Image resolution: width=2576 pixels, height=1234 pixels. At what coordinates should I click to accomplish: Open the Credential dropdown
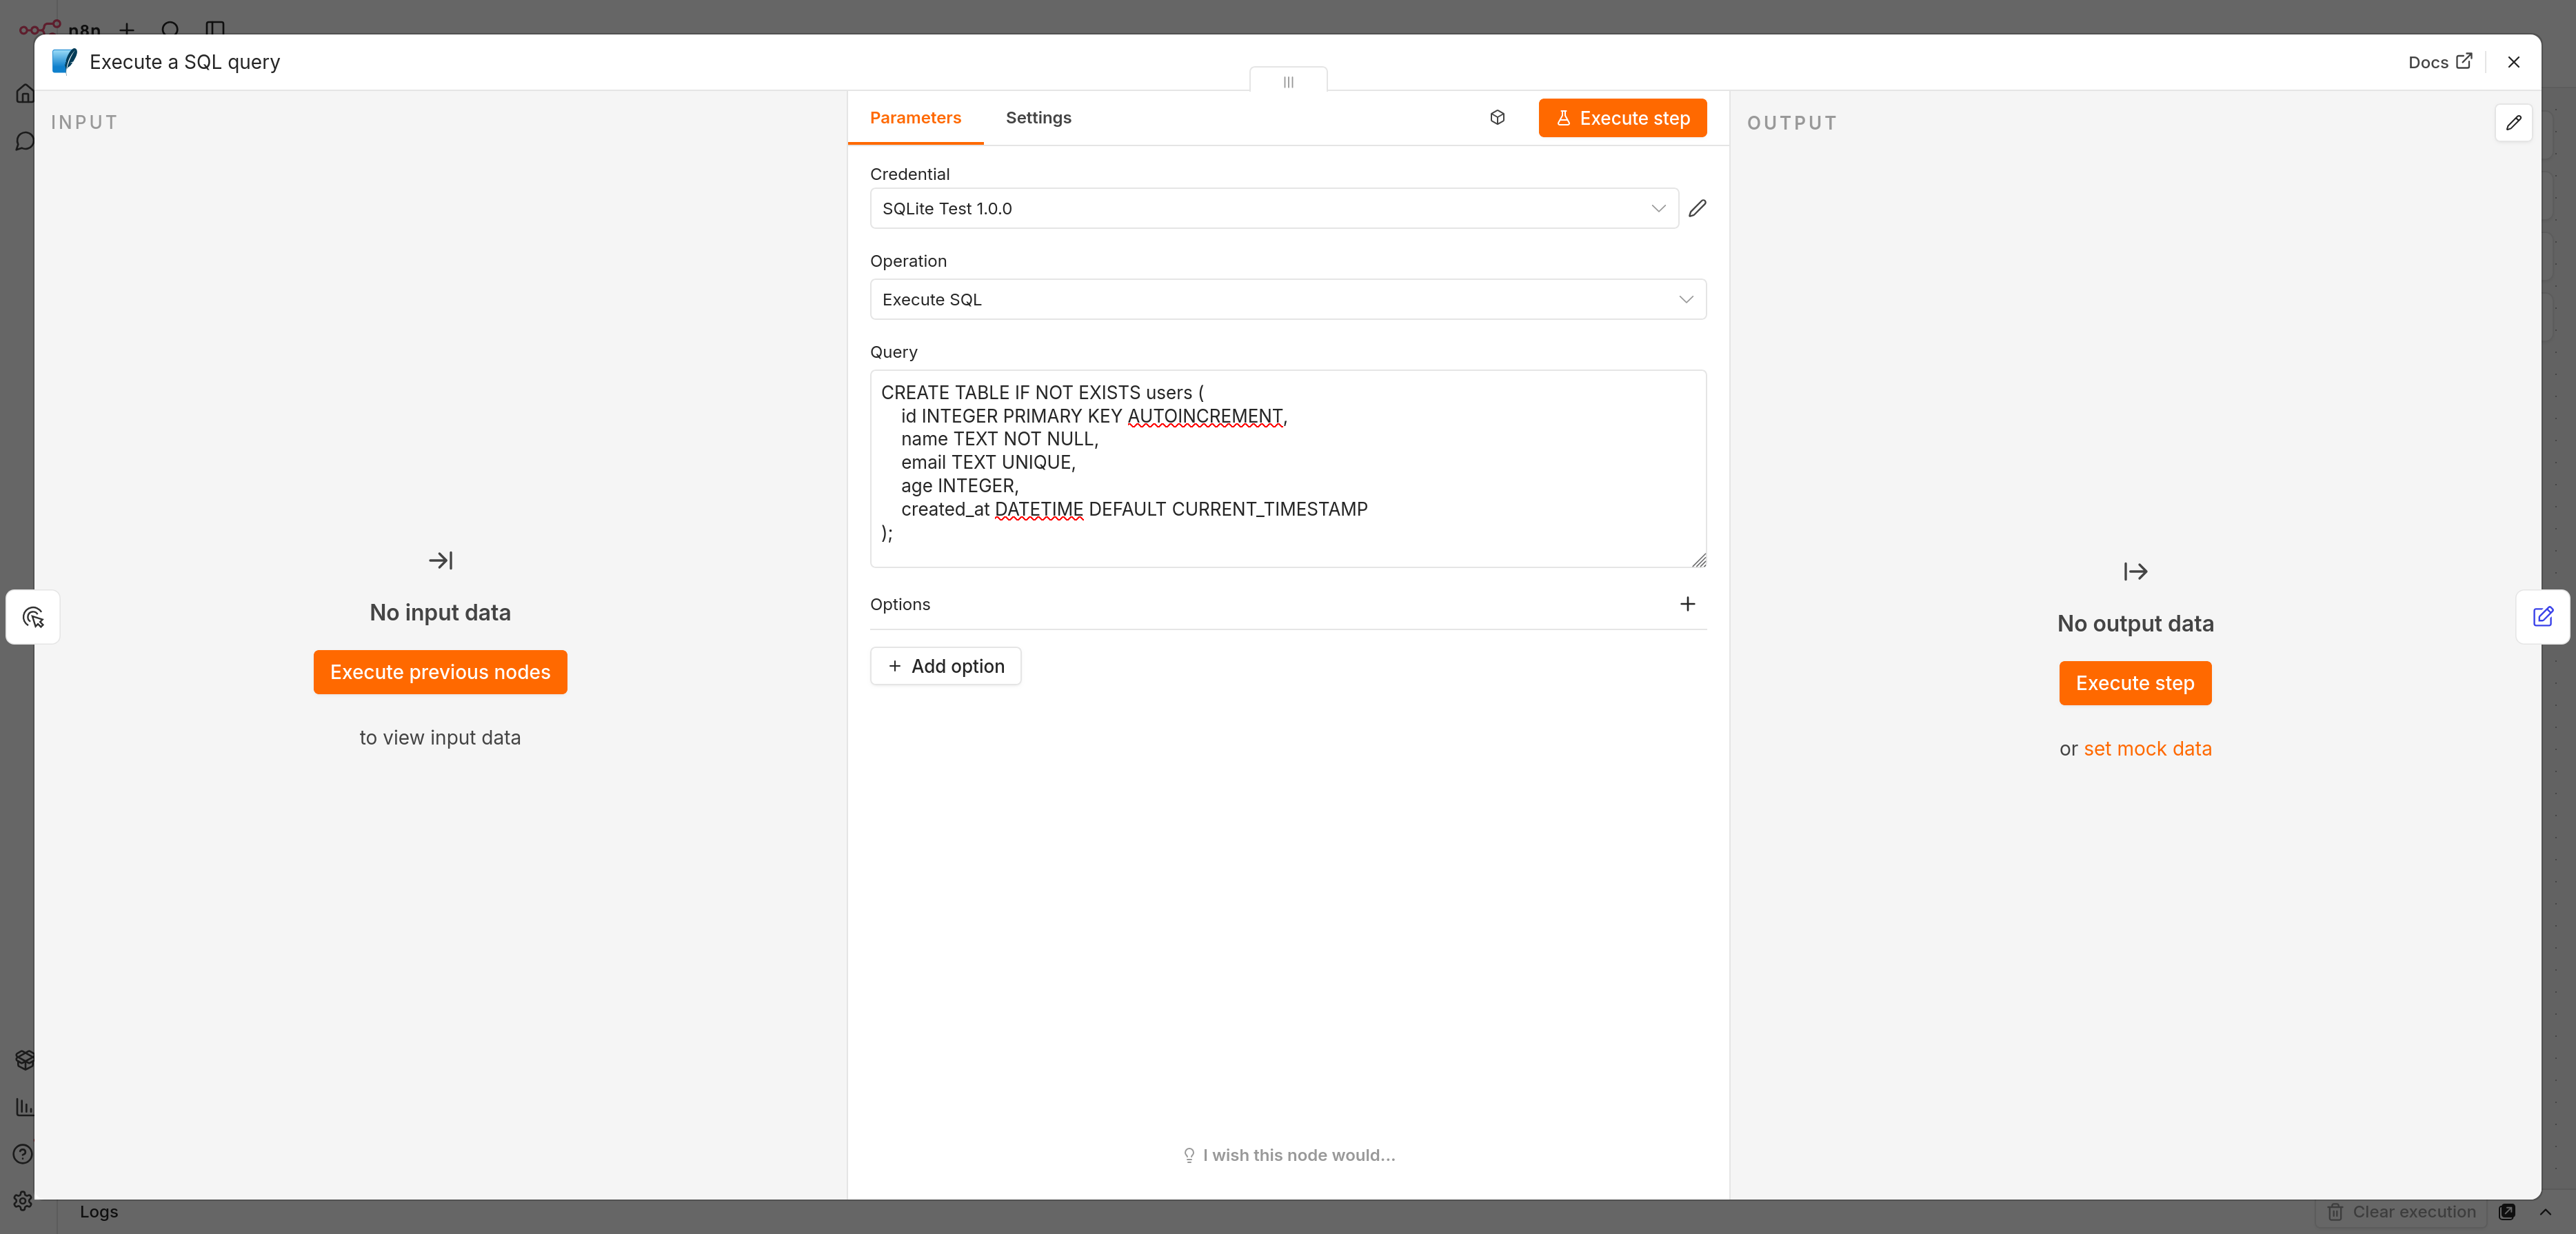click(1273, 208)
